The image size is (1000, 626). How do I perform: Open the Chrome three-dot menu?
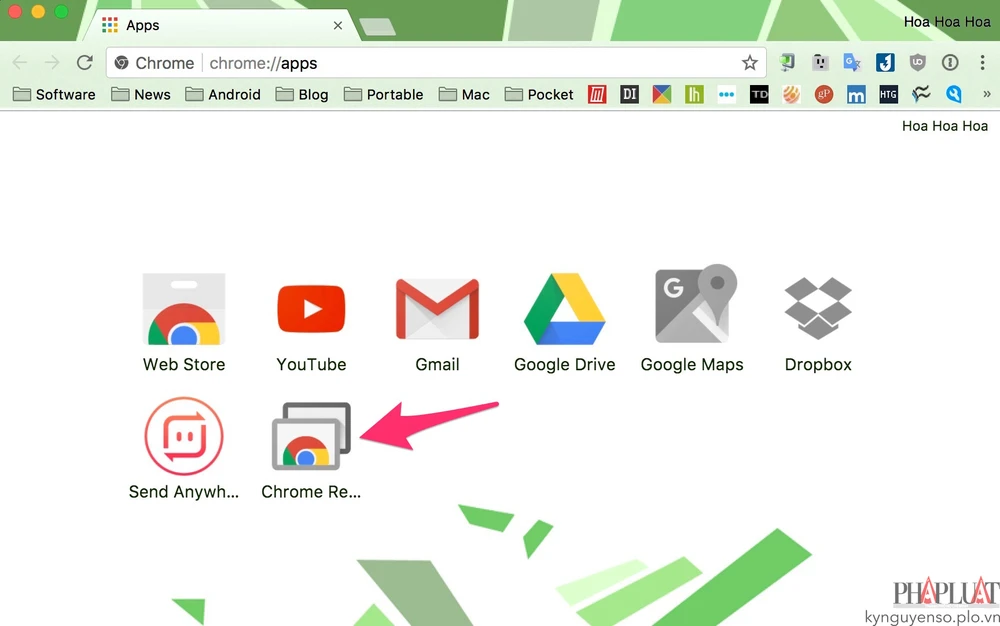pyautogui.click(x=981, y=63)
